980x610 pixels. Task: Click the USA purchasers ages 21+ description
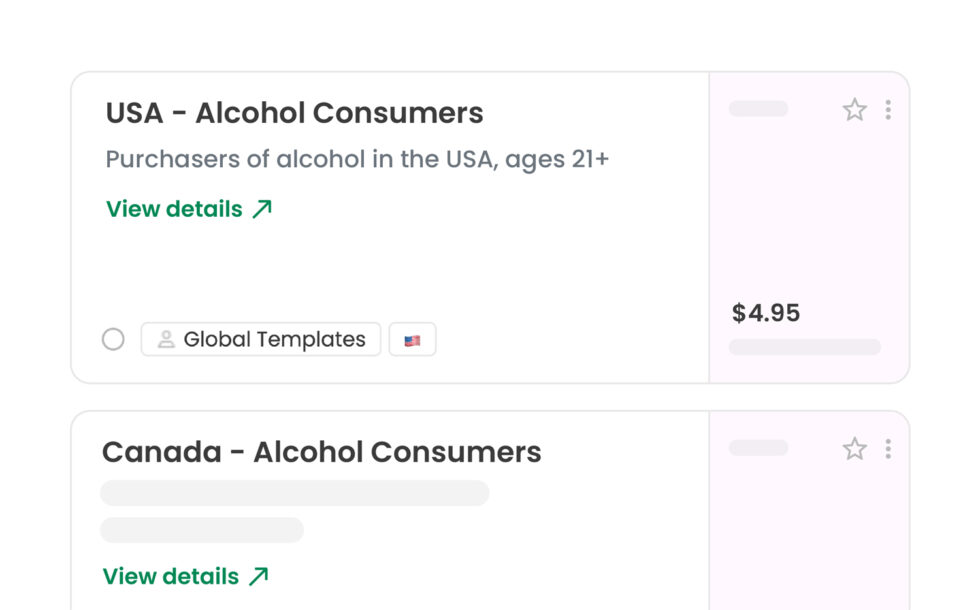click(357, 160)
